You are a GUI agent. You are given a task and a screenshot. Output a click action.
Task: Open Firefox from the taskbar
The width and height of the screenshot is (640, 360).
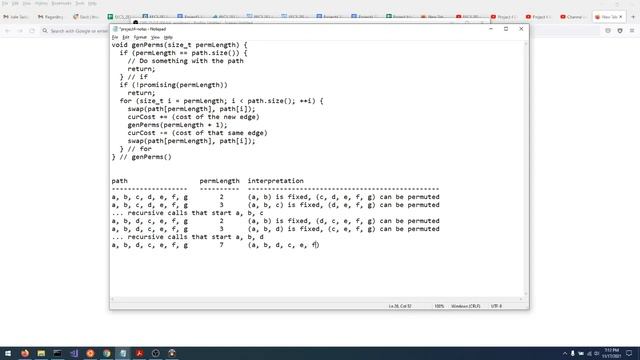click(x=25, y=353)
